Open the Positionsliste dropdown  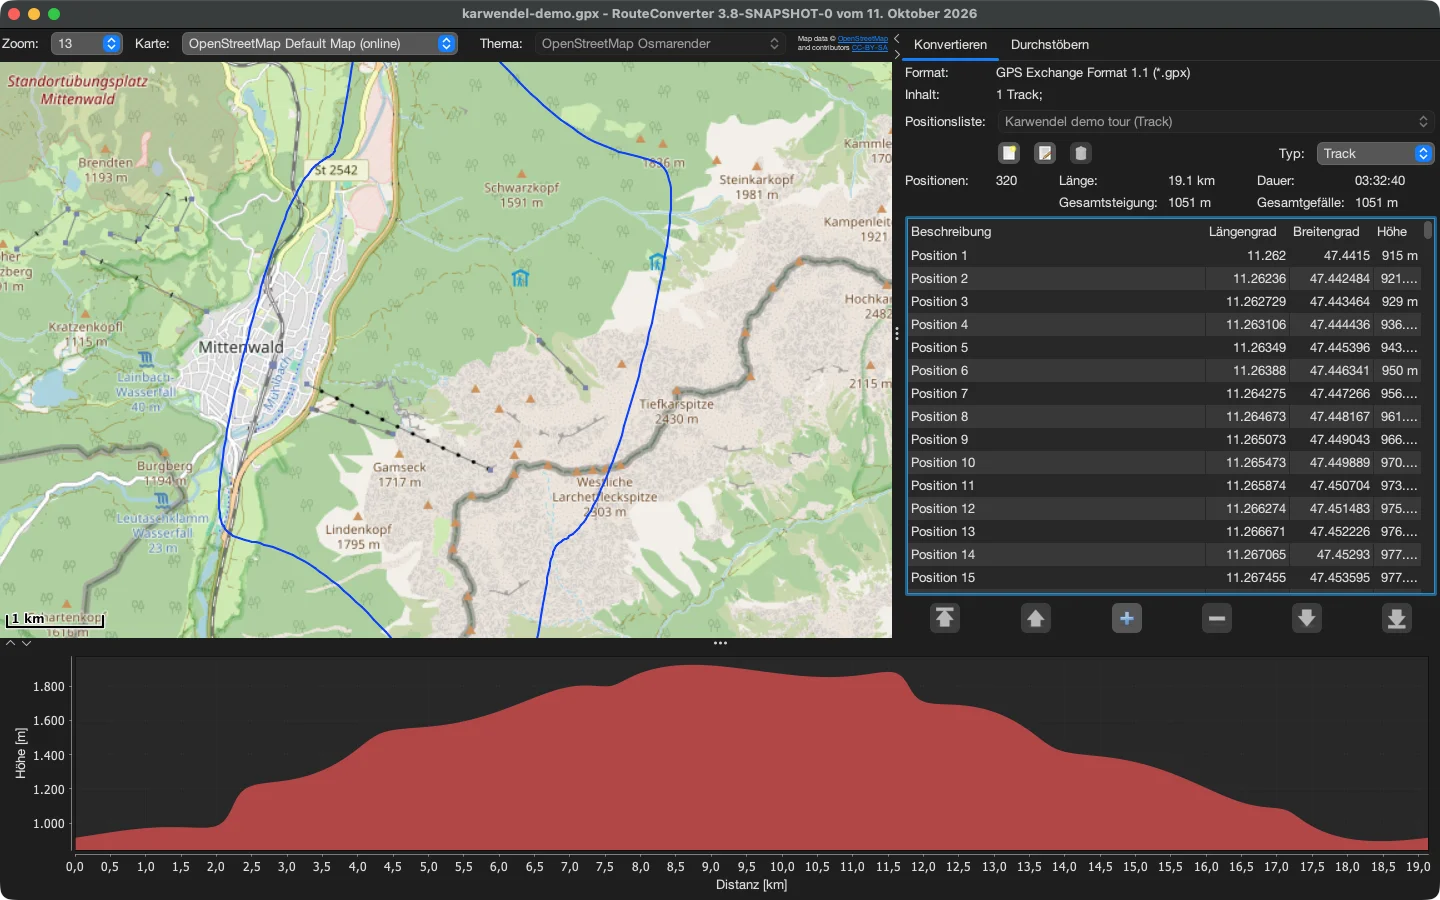[1216, 122]
